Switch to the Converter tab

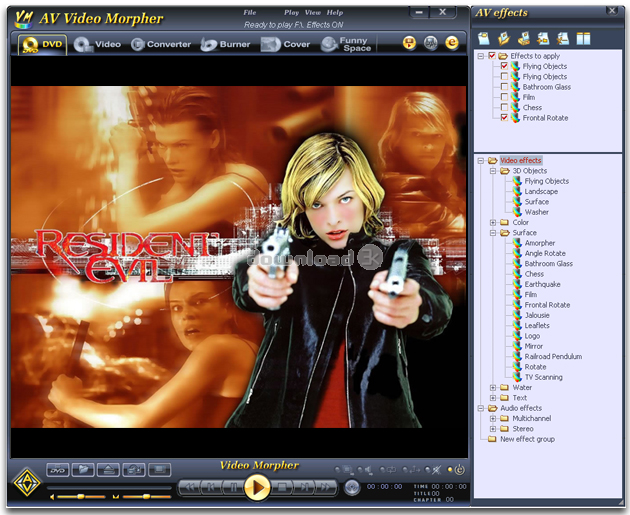[161, 44]
